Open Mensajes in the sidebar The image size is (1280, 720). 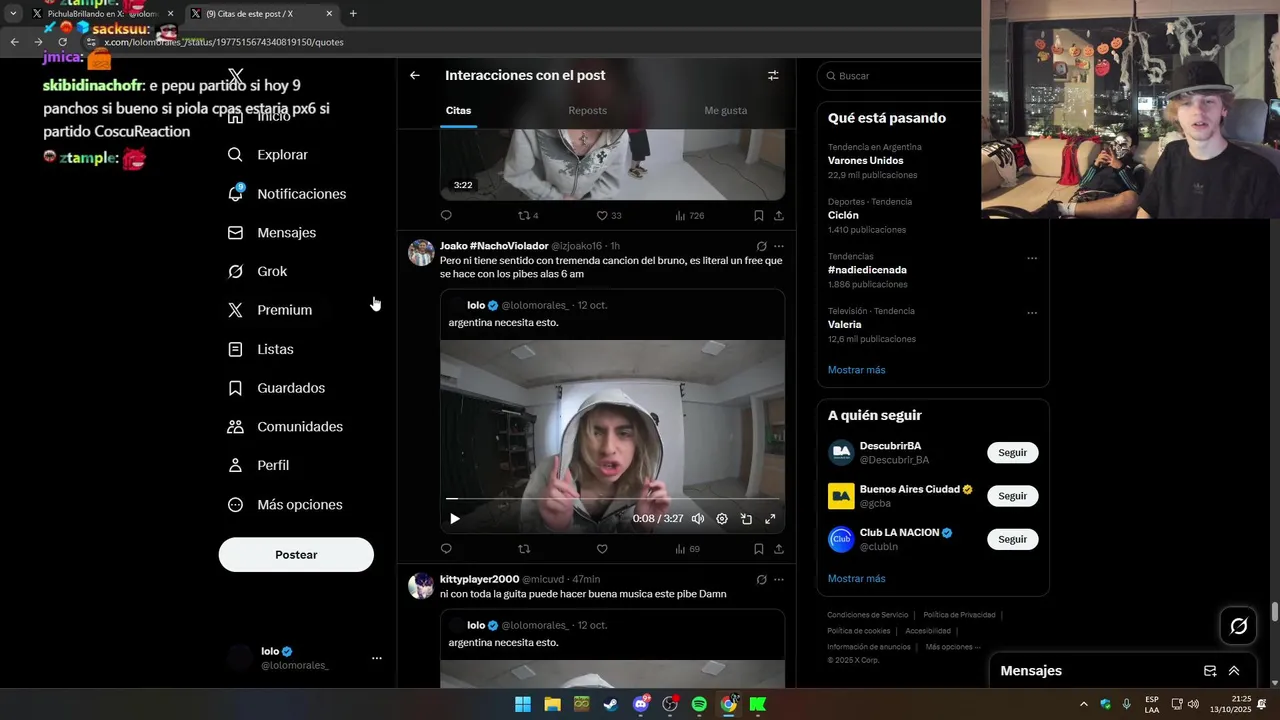click(x=272, y=233)
